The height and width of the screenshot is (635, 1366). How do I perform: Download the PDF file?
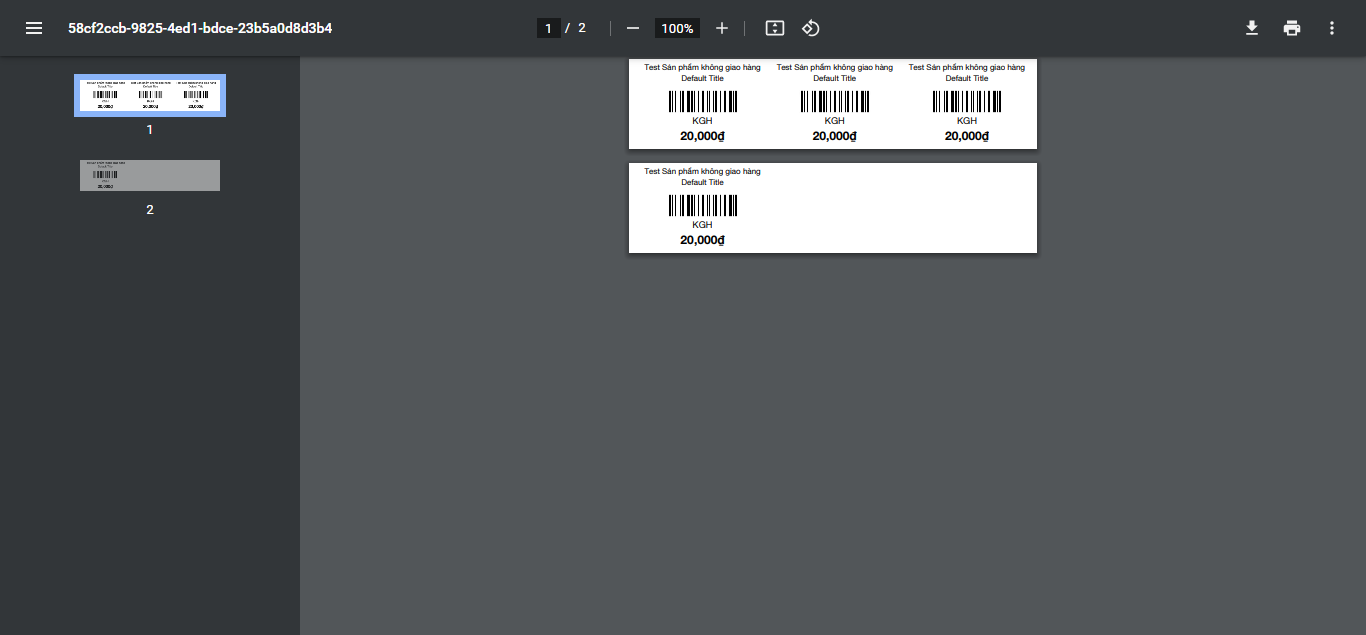(1252, 28)
